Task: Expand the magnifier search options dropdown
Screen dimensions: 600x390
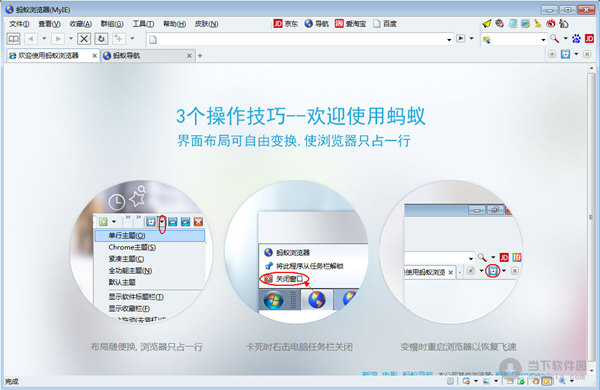Action: pyautogui.click(x=566, y=39)
